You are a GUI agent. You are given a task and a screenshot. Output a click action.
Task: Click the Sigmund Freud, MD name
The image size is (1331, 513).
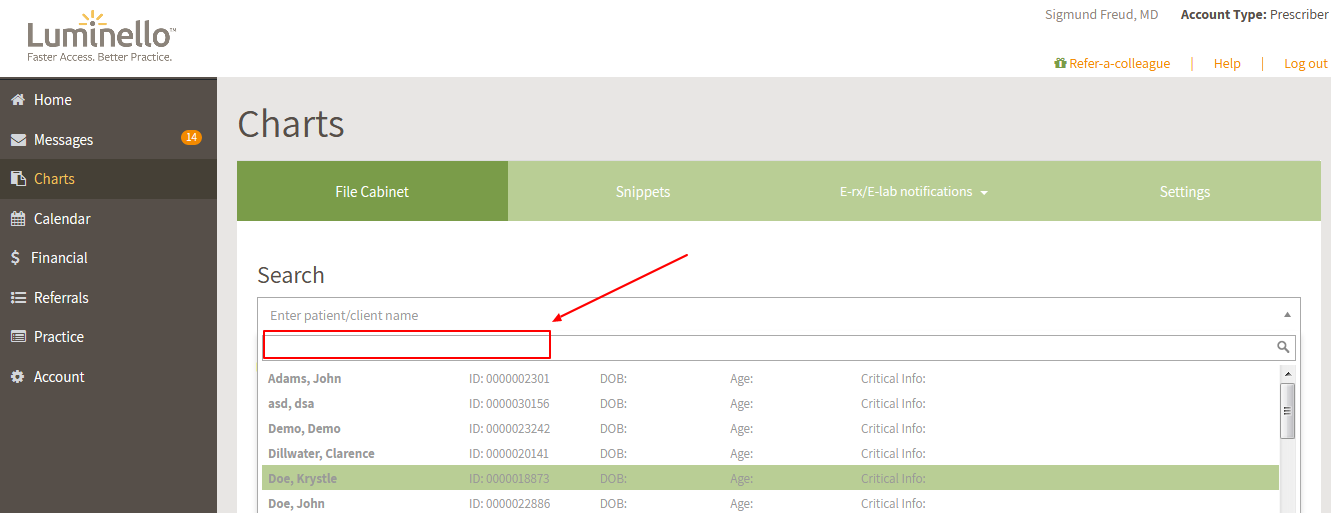tap(1101, 14)
